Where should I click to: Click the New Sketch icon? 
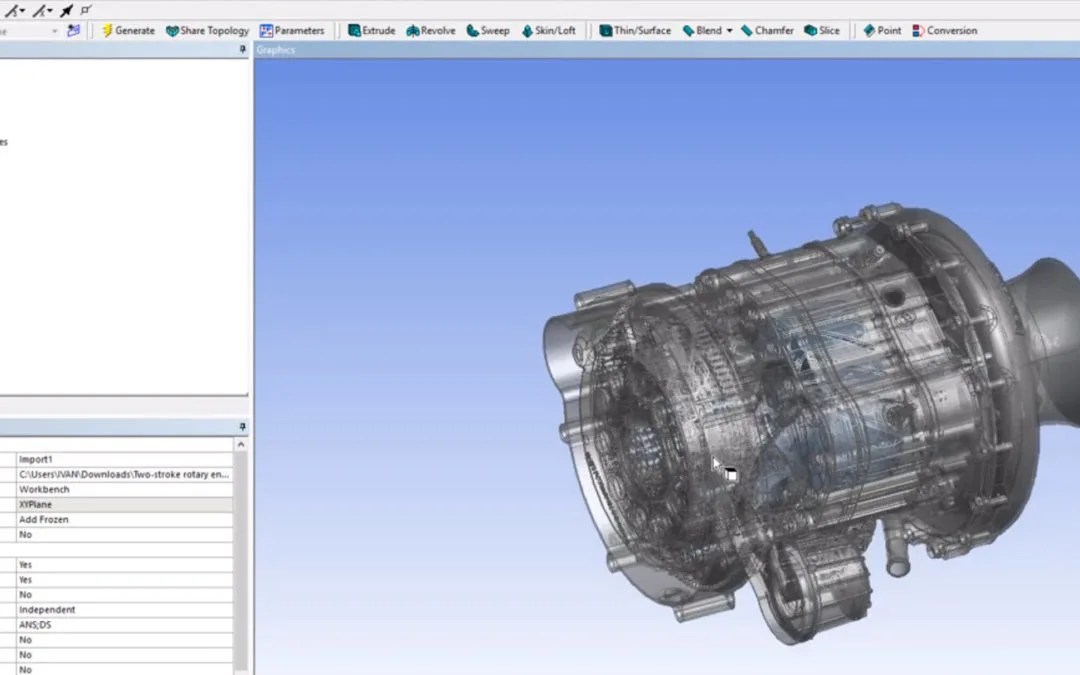pyautogui.click(x=74, y=30)
